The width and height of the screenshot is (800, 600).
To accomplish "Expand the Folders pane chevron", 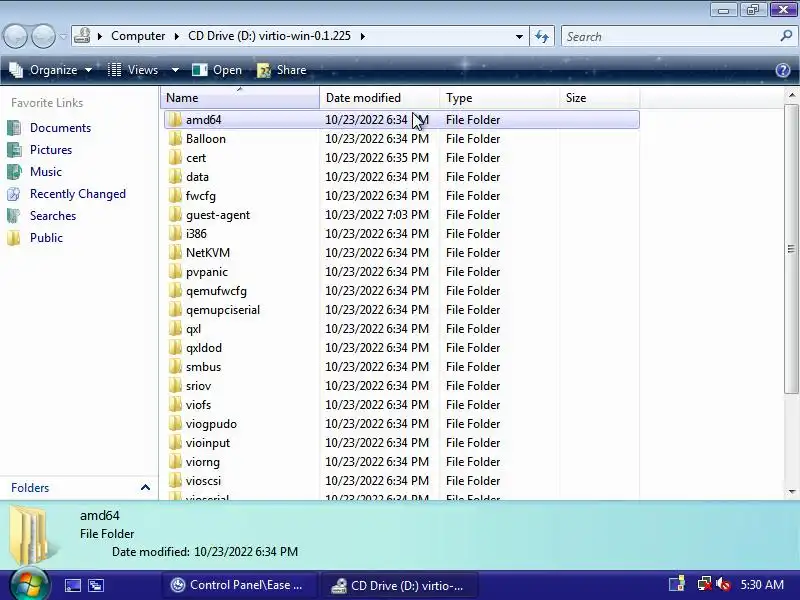I will 145,487.
